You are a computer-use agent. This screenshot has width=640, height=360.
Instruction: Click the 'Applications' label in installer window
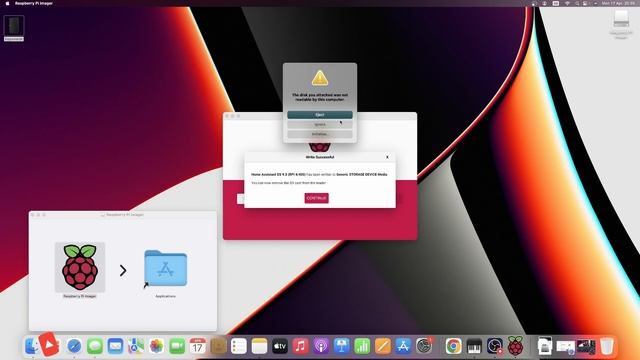tap(165, 296)
